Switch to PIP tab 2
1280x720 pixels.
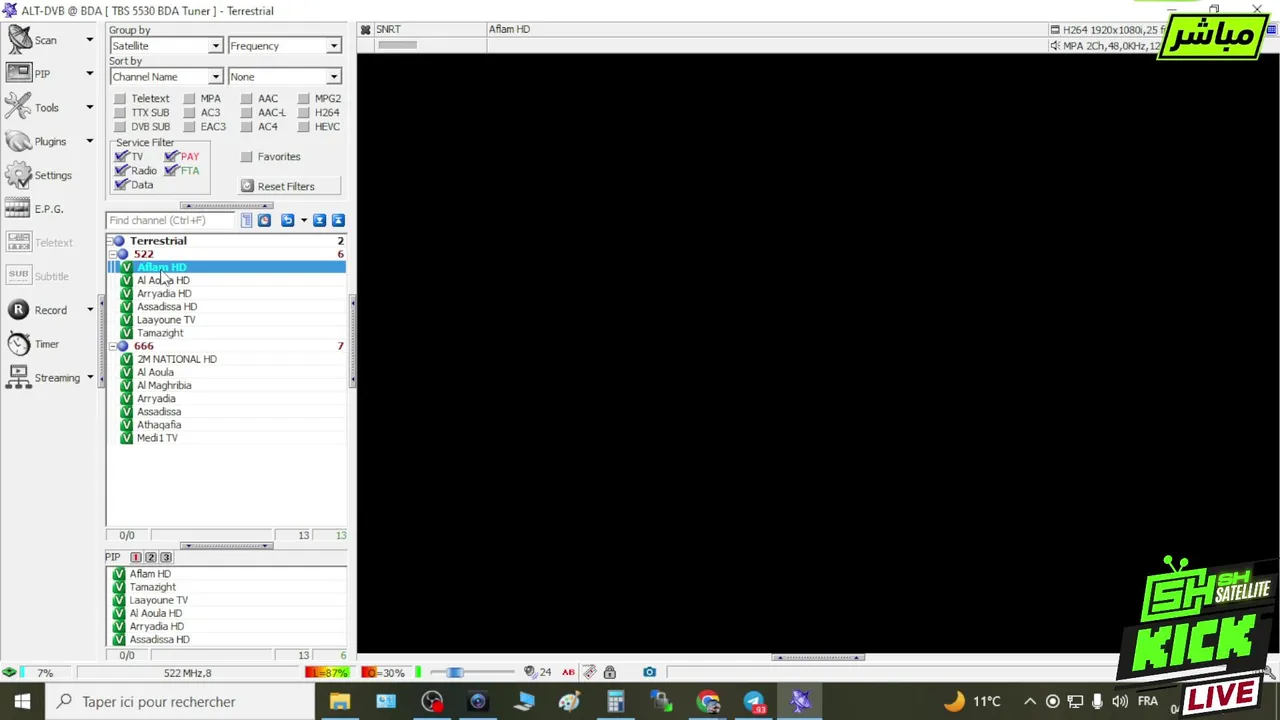click(x=150, y=557)
